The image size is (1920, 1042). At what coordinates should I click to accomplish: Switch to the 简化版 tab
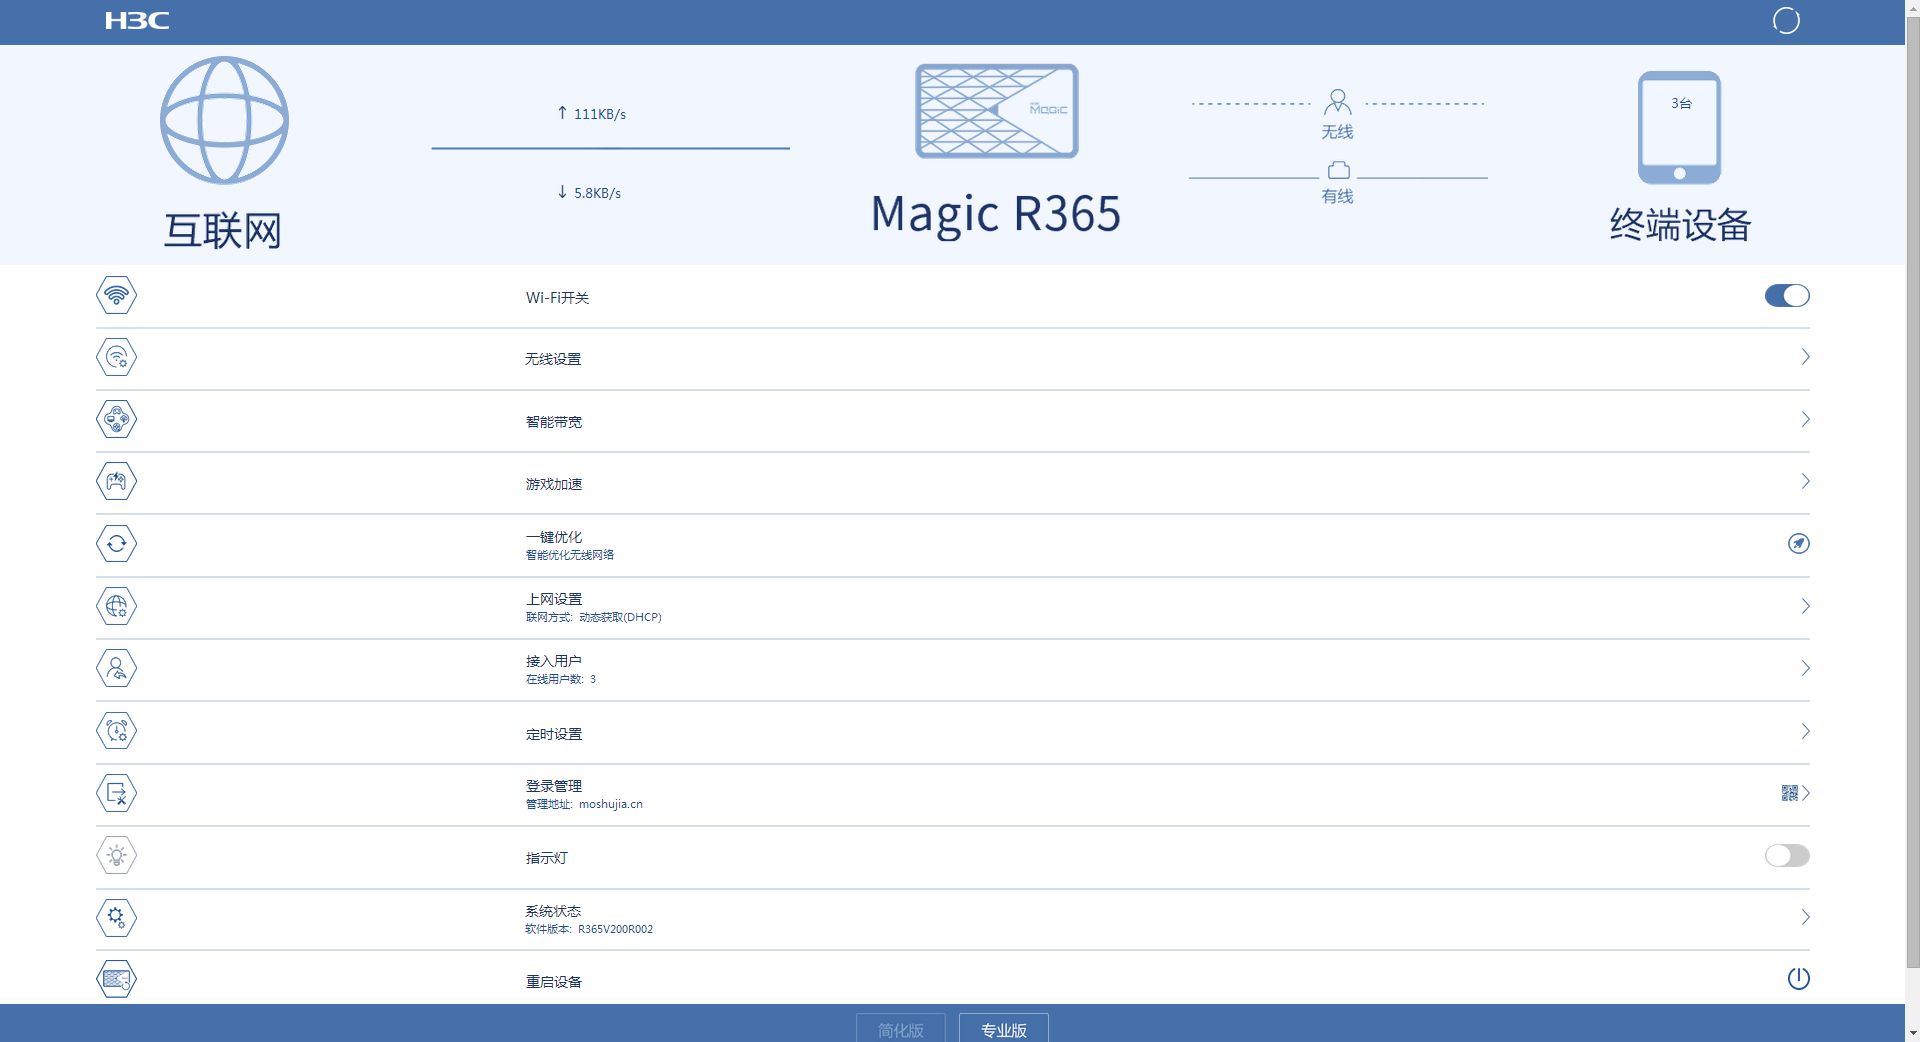click(x=901, y=1028)
